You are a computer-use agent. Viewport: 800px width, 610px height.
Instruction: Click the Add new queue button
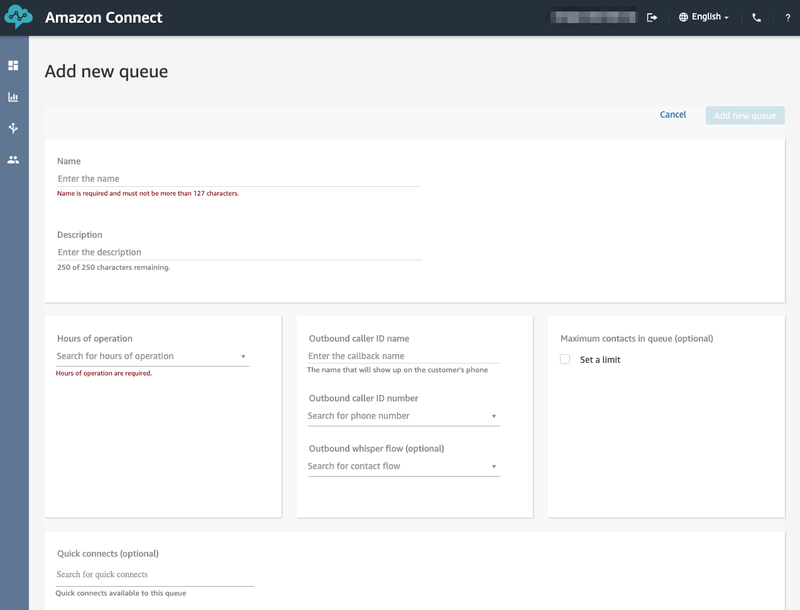click(745, 115)
